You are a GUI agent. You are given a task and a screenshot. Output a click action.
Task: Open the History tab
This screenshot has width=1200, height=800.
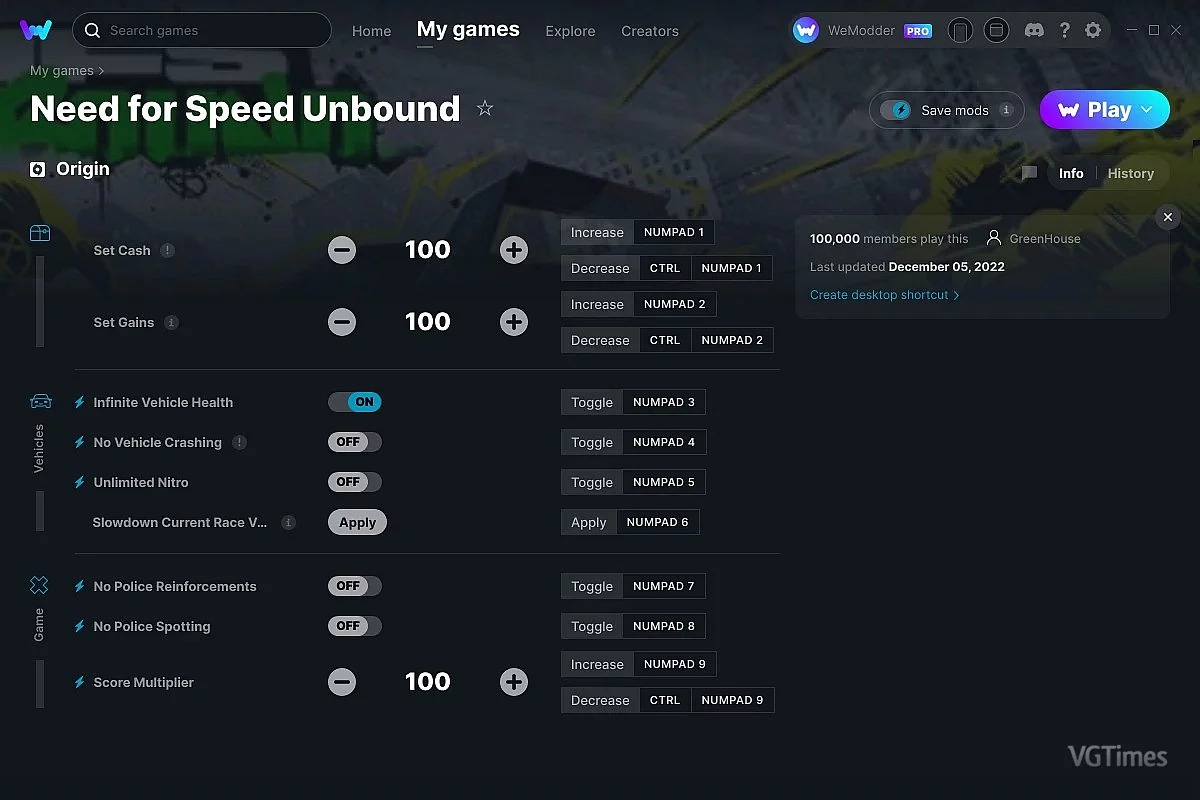(x=1130, y=174)
